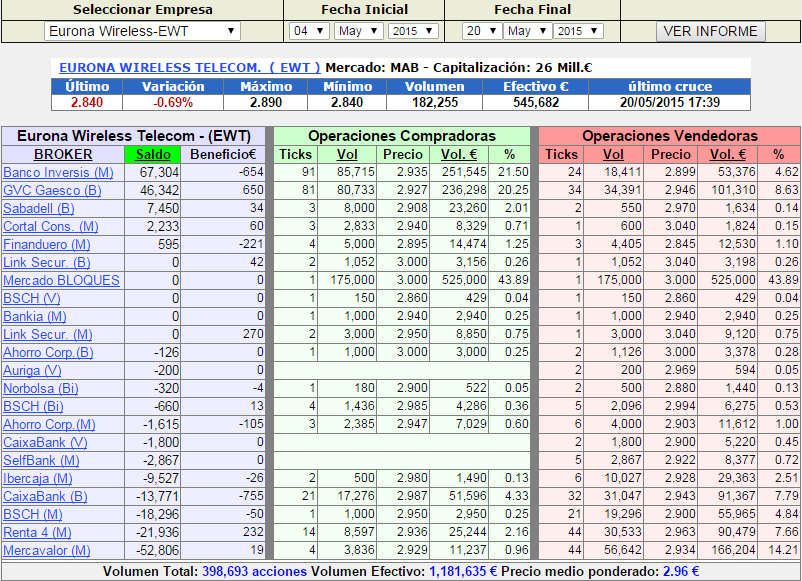The width and height of the screenshot is (802, 581).
Task: Click the Precio medio ponderado 2.96 € value
Action: (681, 571)
